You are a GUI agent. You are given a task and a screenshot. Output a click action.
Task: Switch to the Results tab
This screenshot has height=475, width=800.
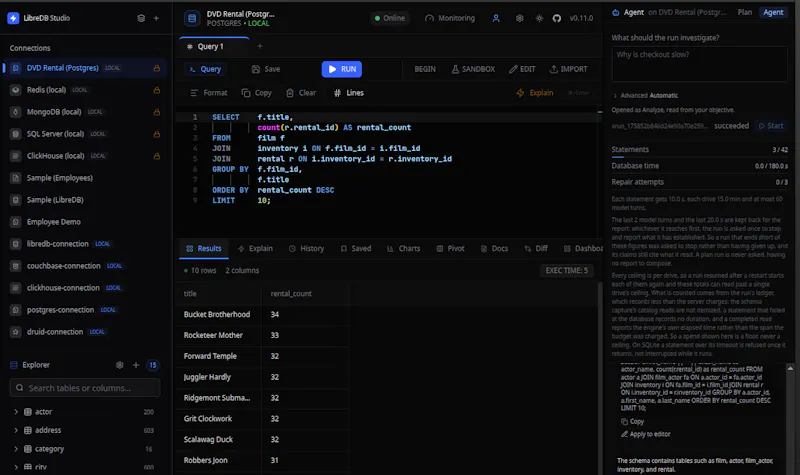pos(204,248)
